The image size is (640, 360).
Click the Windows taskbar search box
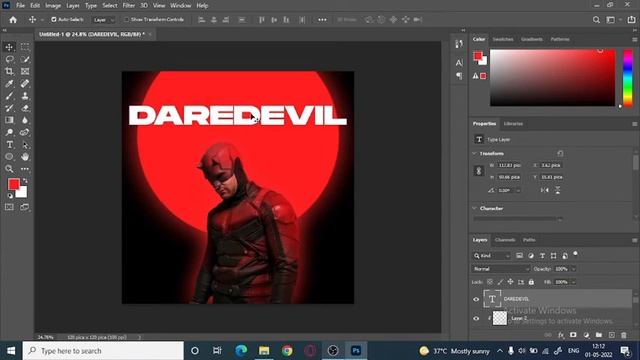point(103,351)
